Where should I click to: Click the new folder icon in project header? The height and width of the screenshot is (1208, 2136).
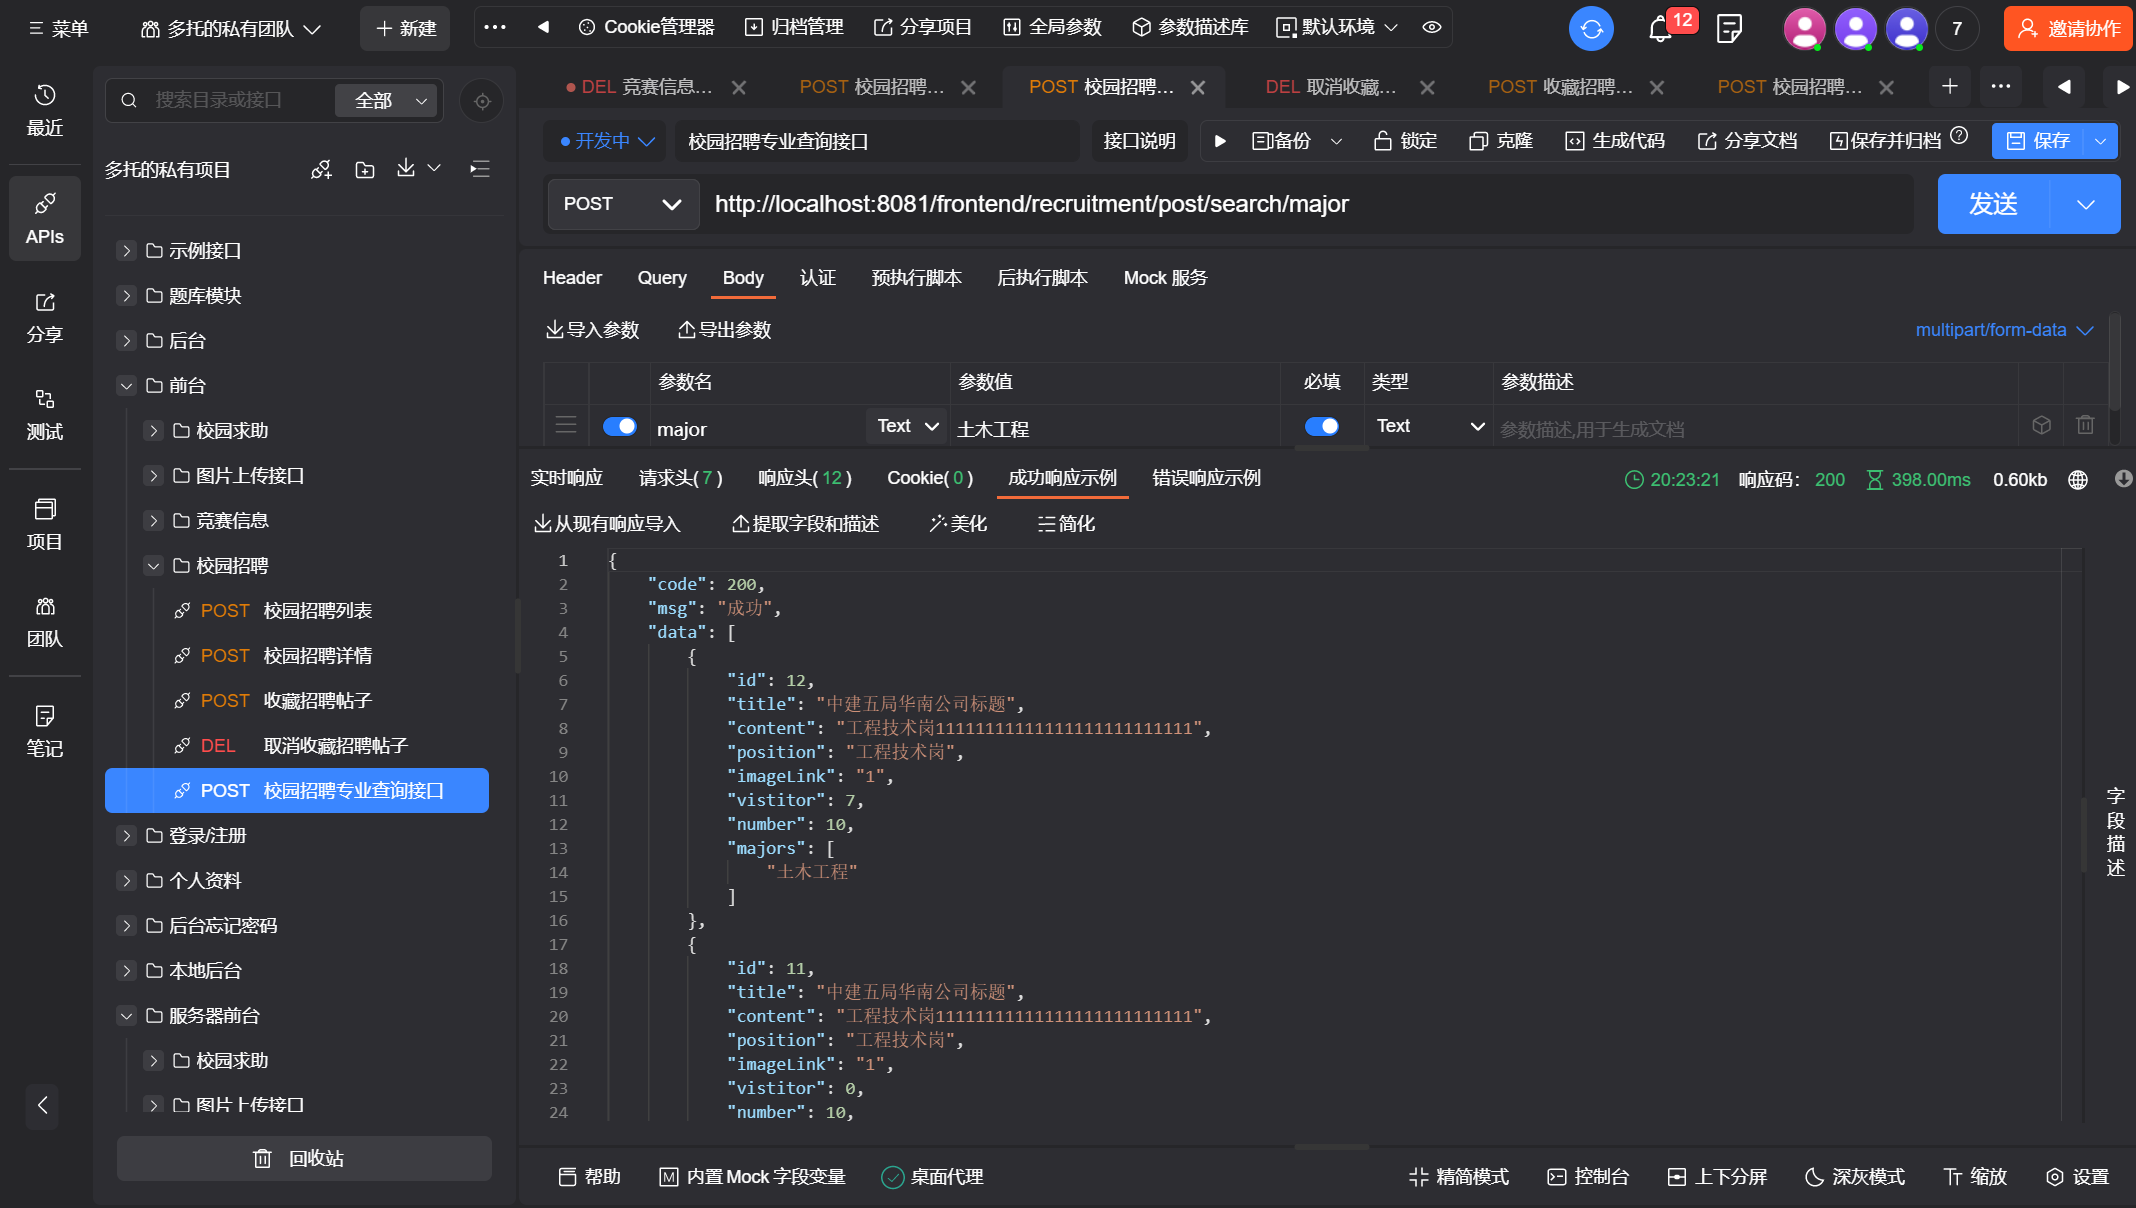[x=365, y=170]
